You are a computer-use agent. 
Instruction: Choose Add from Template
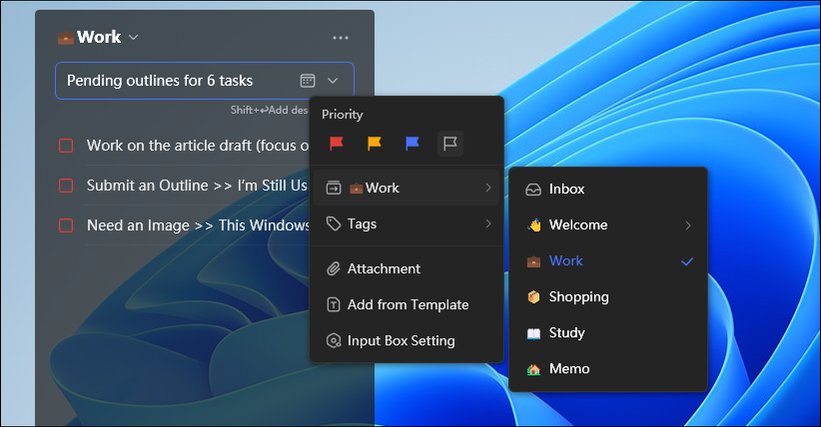[407, 305]
